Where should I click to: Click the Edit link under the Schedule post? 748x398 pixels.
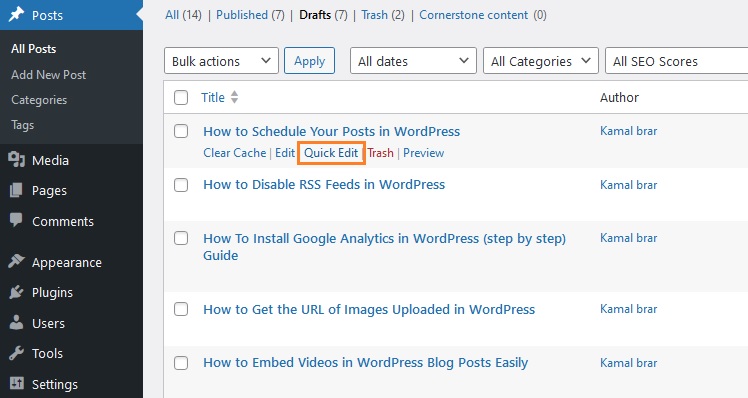pyautogui.click(x=285, y=153)
